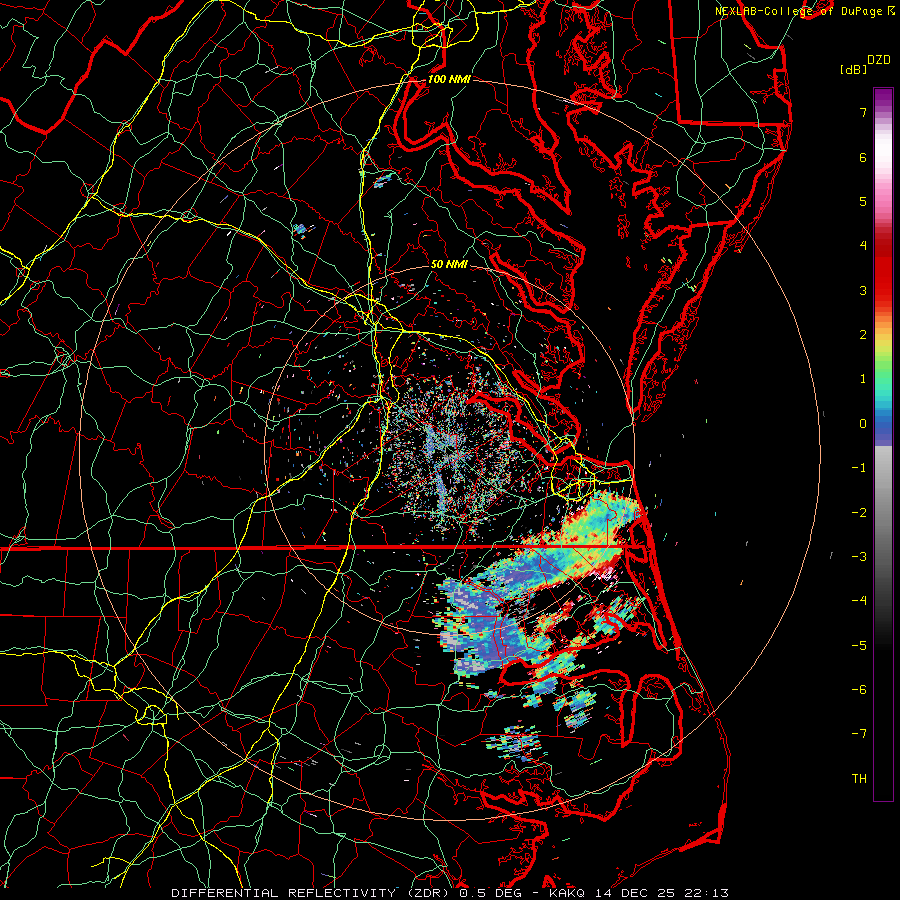Click the legend value -7
This screenshot has width=900, height=900.
tap(859, 734)
